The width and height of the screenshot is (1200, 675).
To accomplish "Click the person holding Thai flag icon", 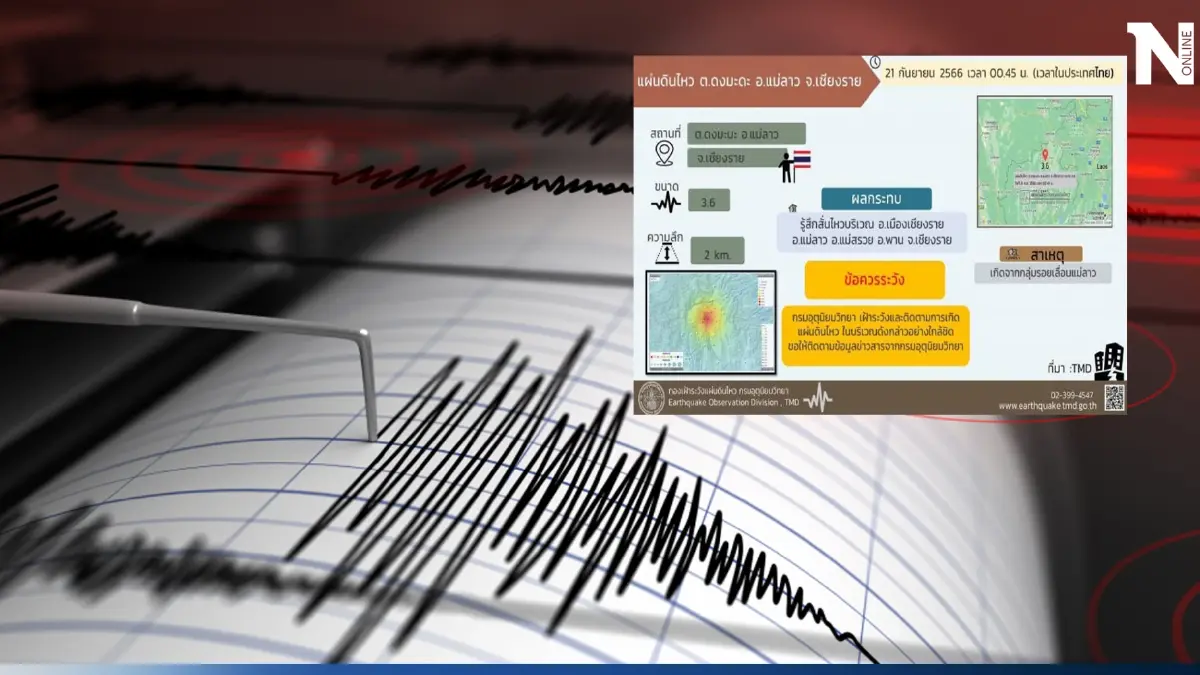I will 796,166.
